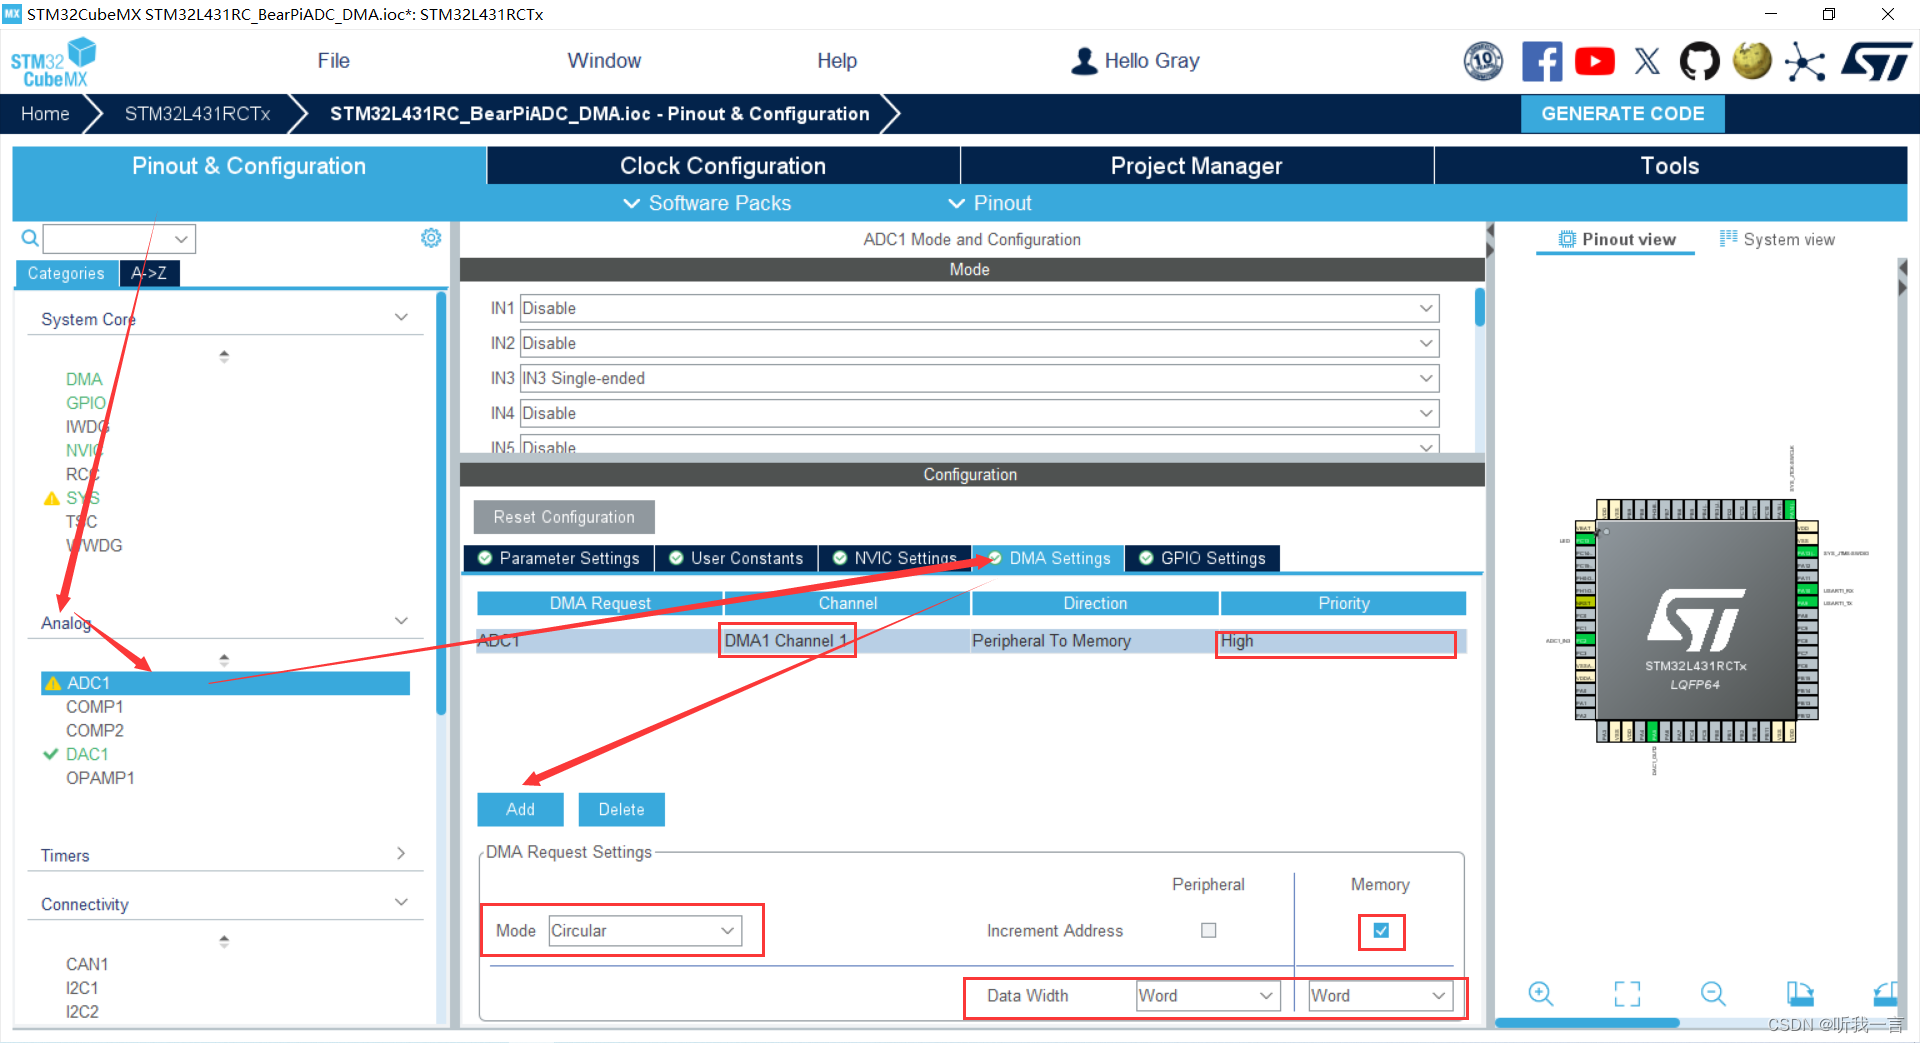Open the IN3 Single-ended dropdown

tap(979, 378)
